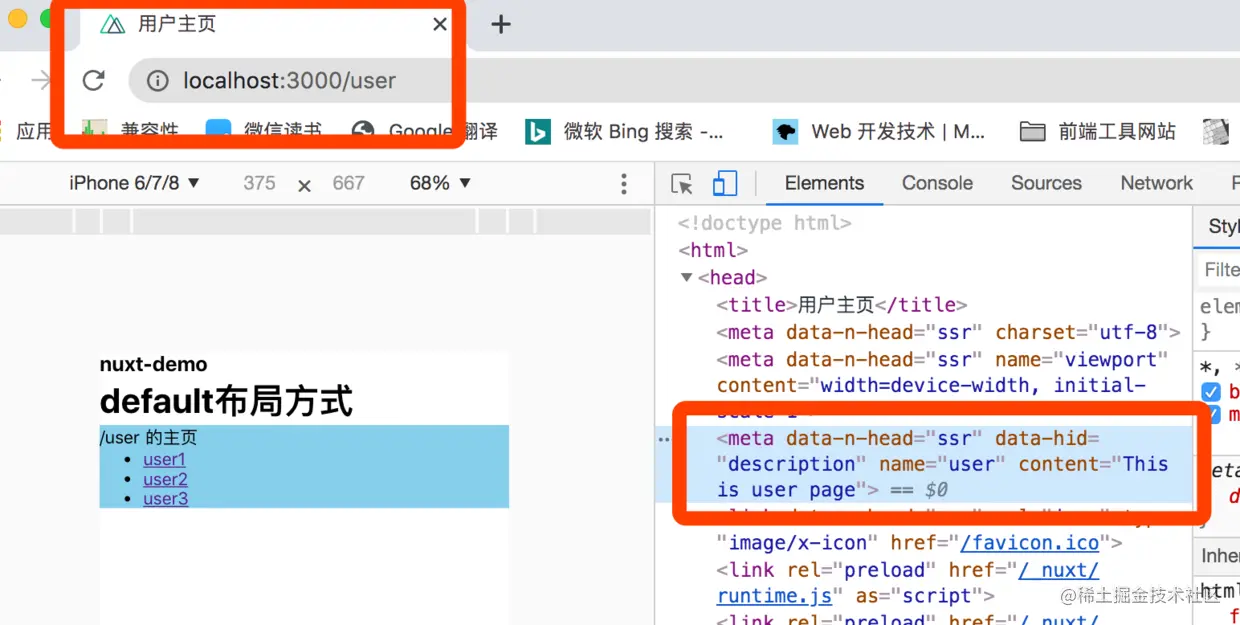The width and height of the screenshot is (1240, 625).
Task: Open the /favicon.ico link in DOM tree
Action: pyautogui.click(x=1030, y=543)
